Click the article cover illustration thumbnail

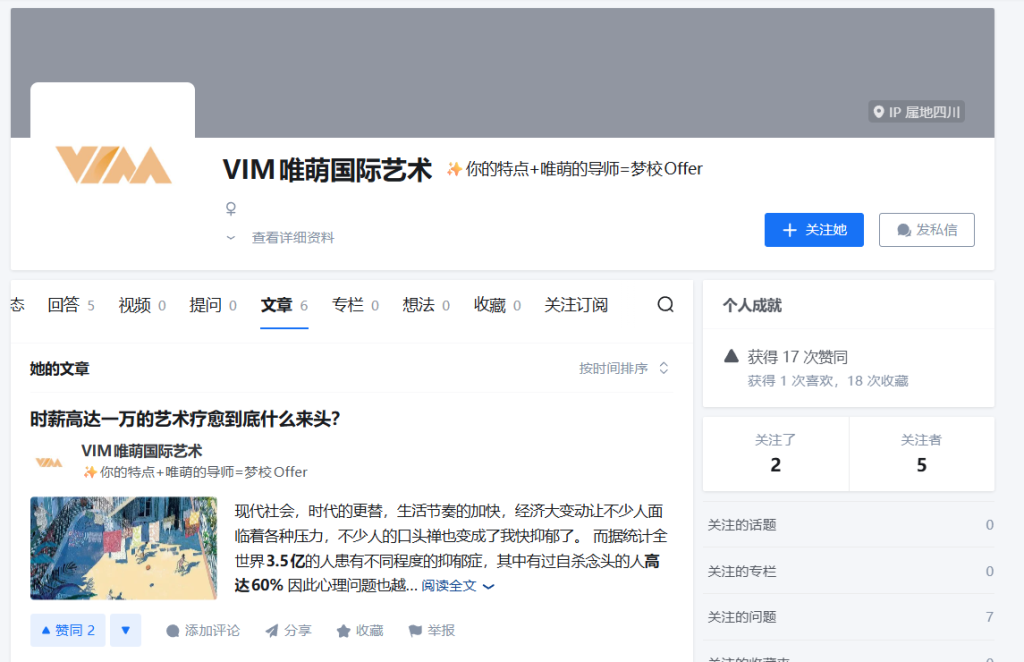point(123,548)
